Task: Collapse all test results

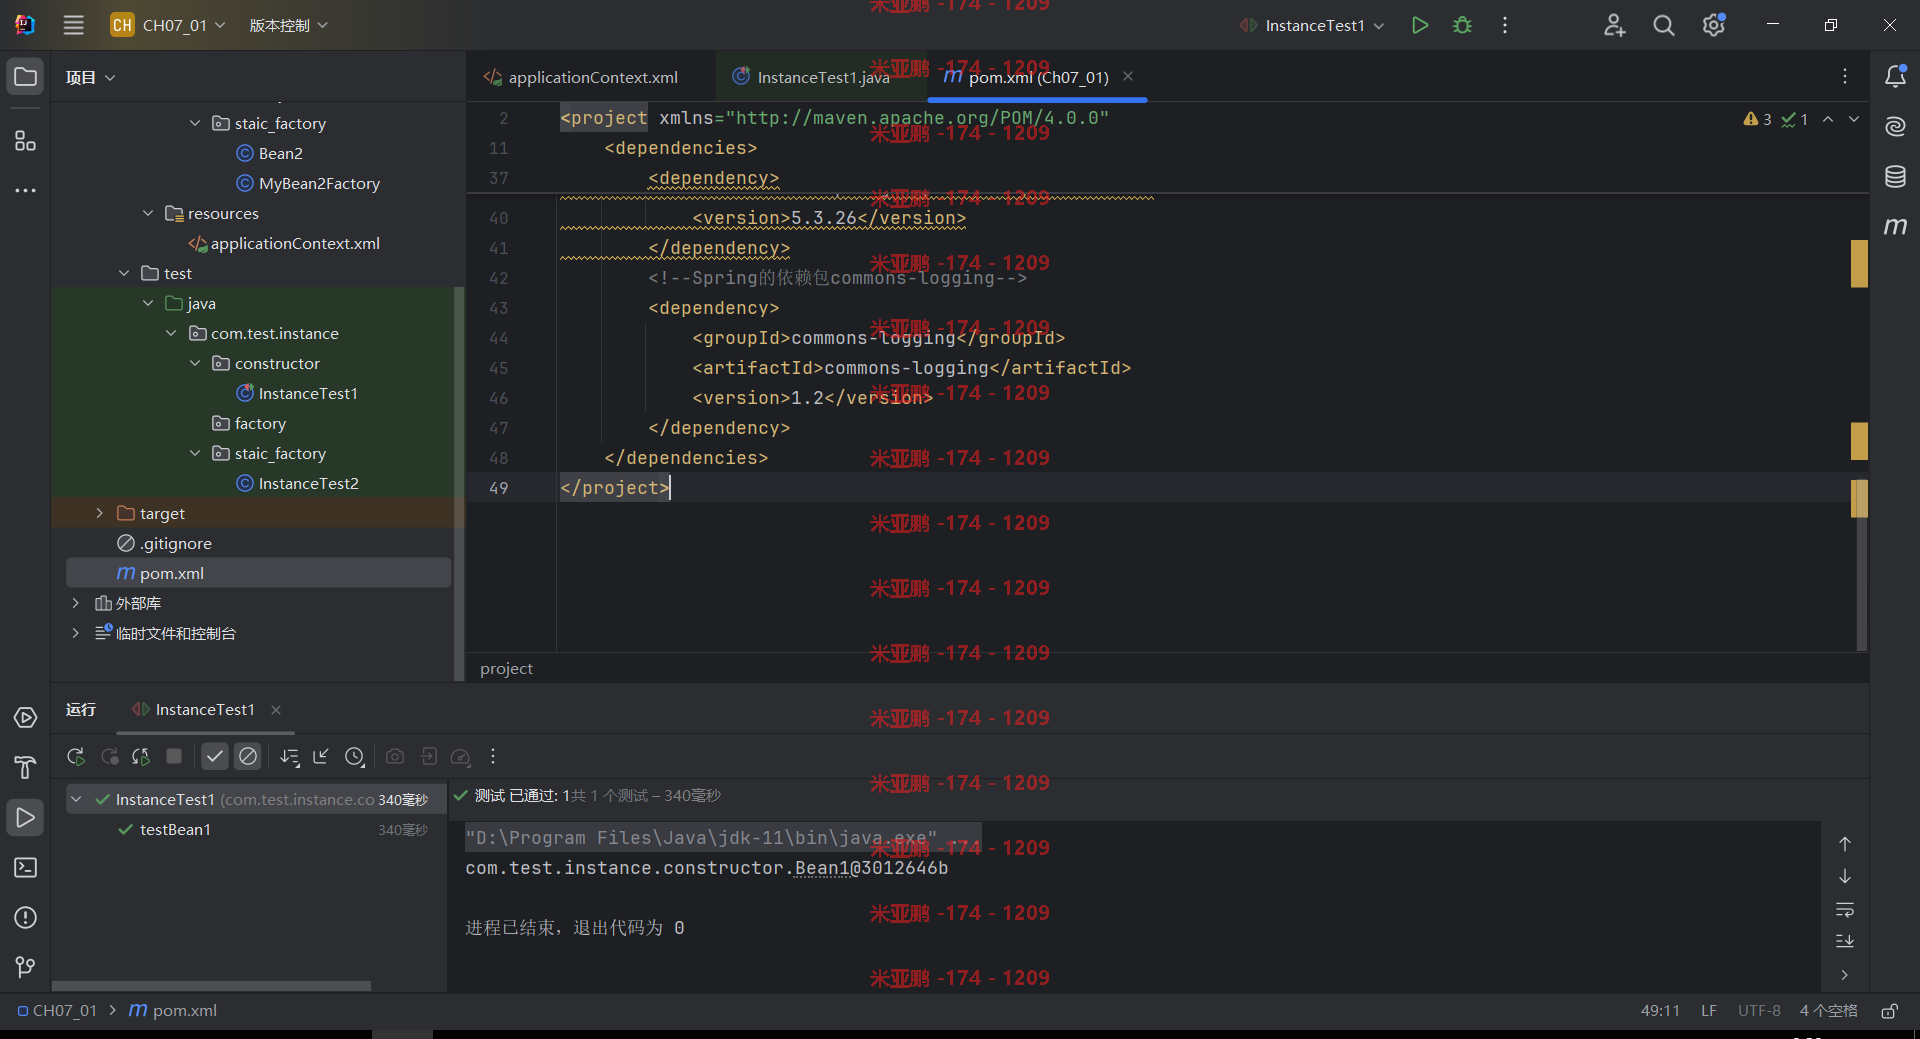Action: (321, 757)
